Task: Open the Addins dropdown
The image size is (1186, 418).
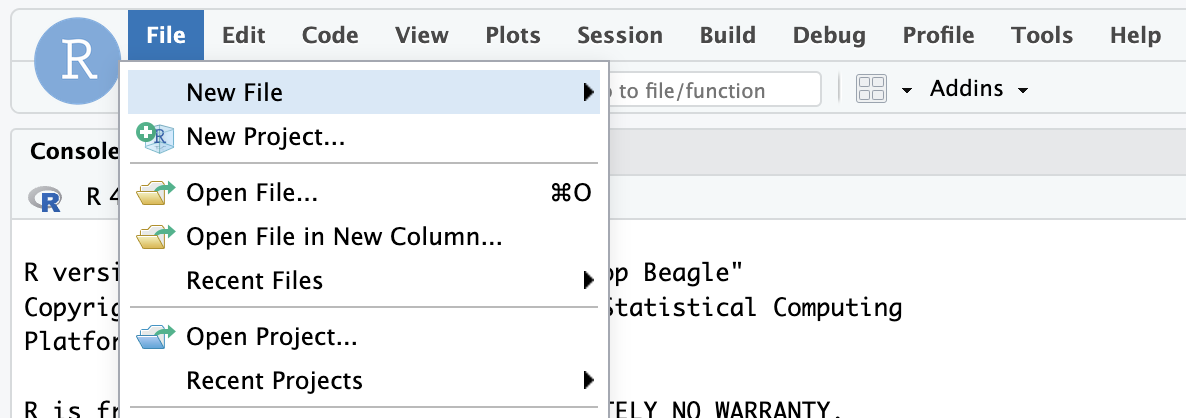Action: [978, 90]
